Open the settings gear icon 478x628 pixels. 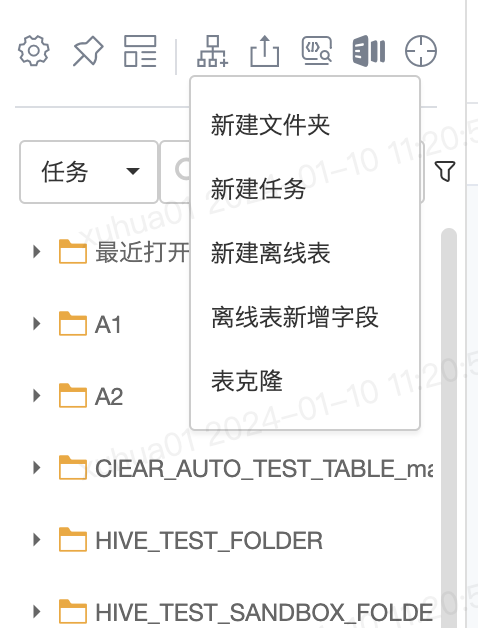pyautogui.click(x=34, y=51)
